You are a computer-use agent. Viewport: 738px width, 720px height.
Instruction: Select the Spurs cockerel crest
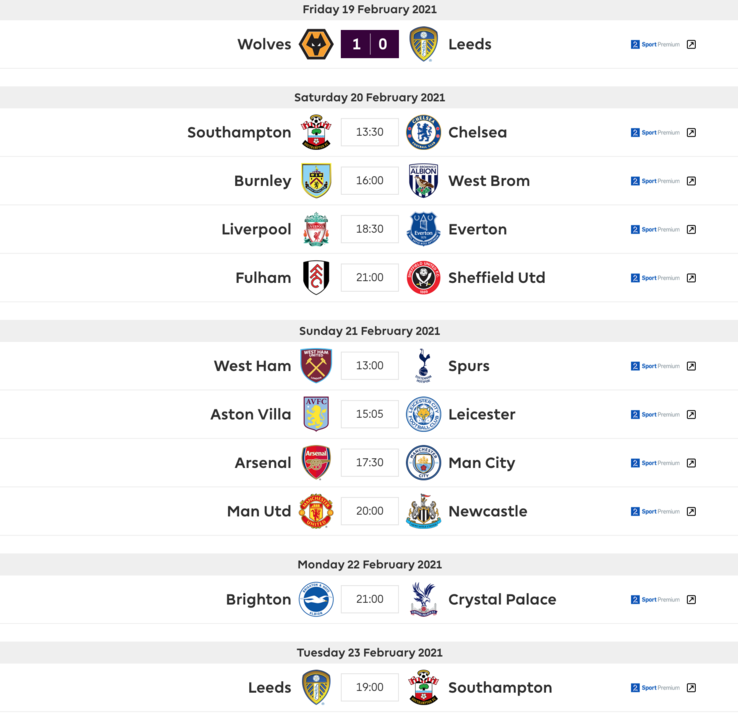pos(424,366)
